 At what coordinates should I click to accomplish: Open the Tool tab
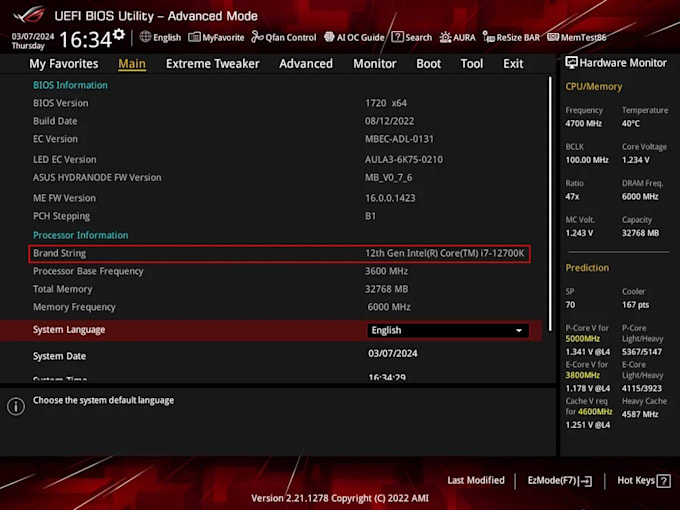(x=471, y=64)
